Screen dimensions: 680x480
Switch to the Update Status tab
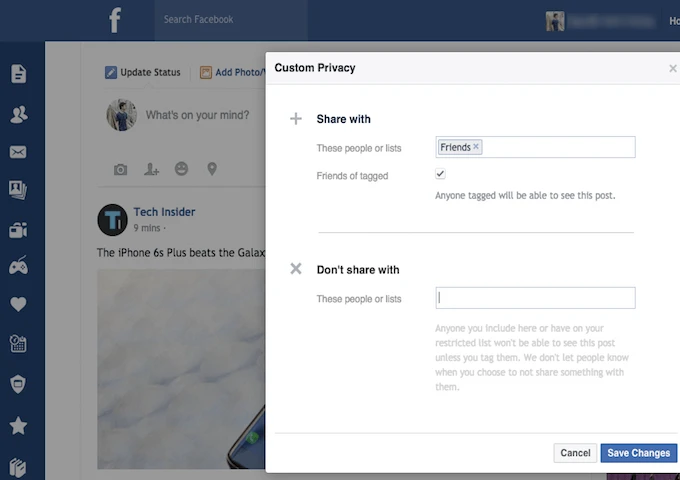pyautogui.click(x=143, y=72)
